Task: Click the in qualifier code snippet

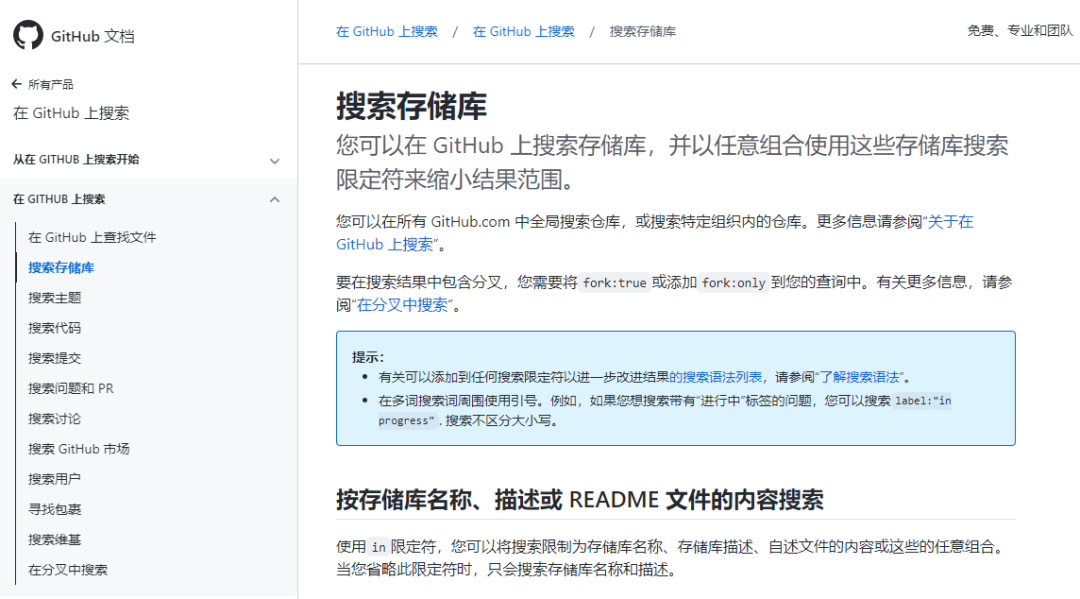Action: coord(379,547)
